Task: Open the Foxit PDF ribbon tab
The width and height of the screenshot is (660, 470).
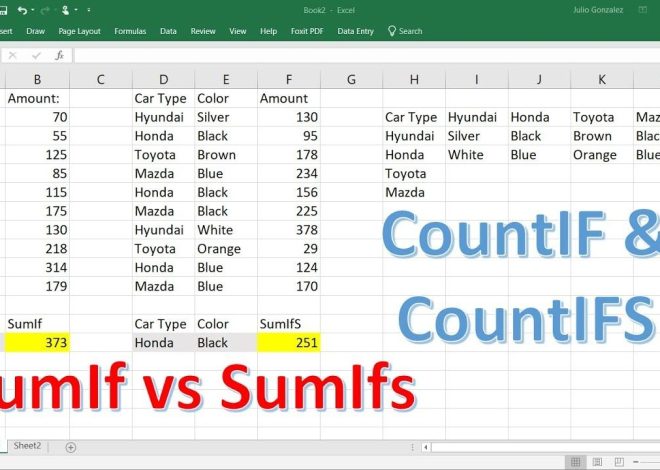Action: pyautogui.click(x=307, y=31)
